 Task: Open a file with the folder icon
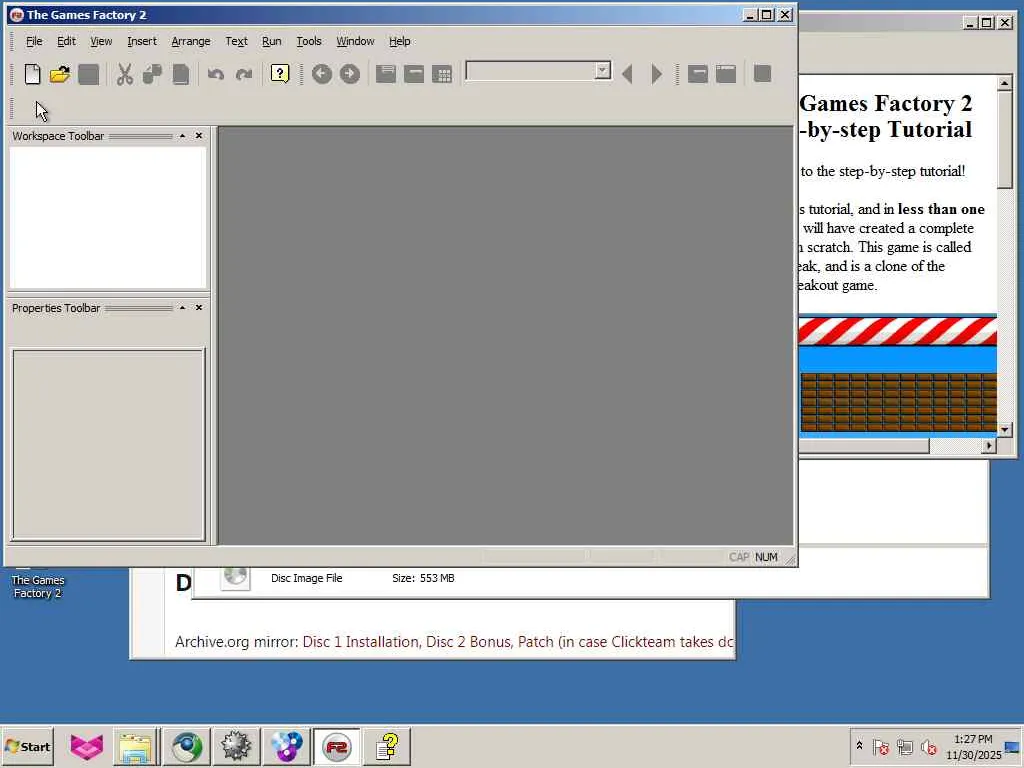point(59,74)
